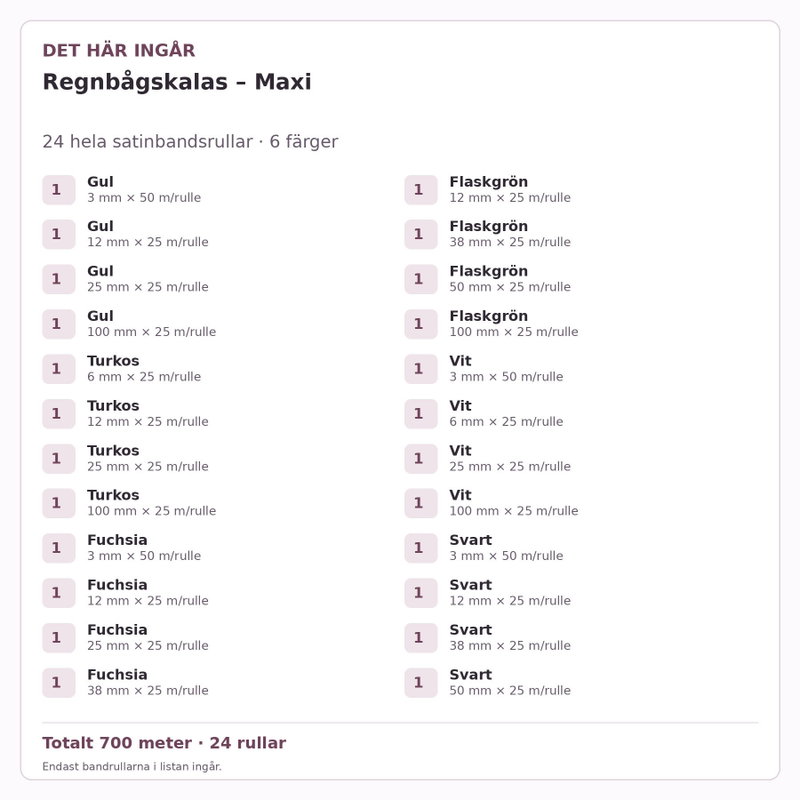800x800 pixels.
Task: Click the quantity badge next to Turkos 6 mm
Action: coord(59,369)
